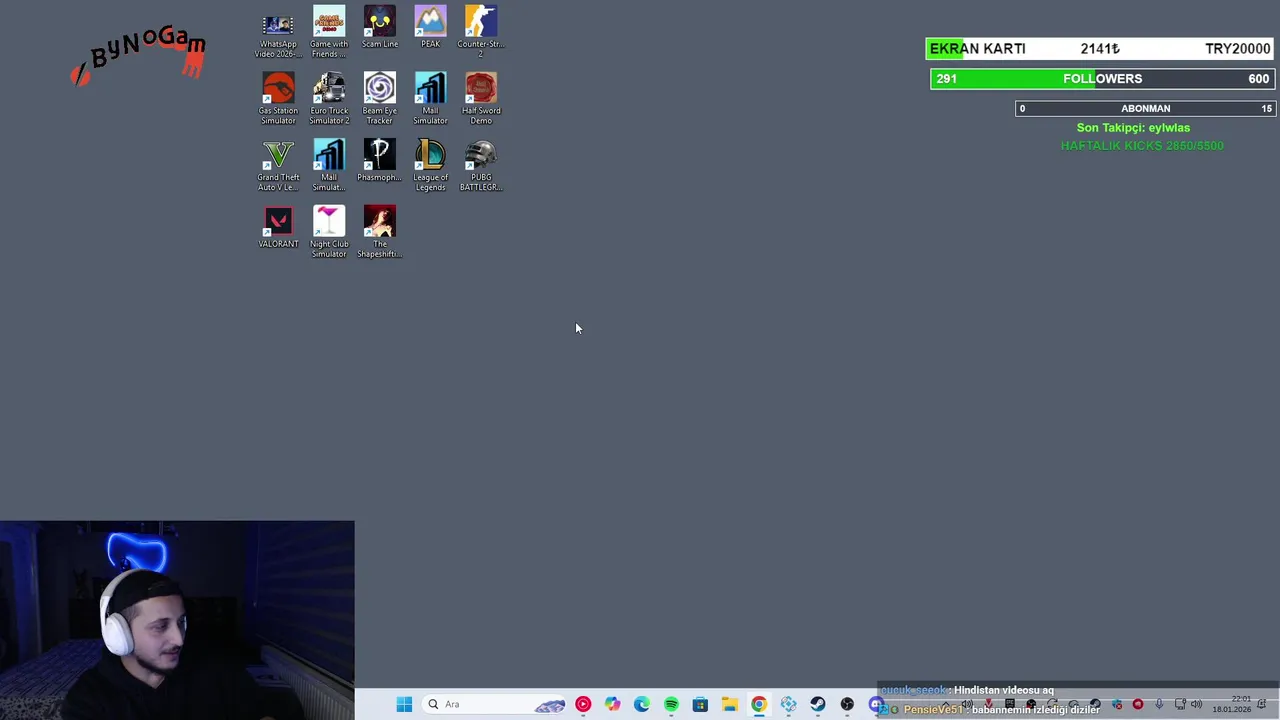
Task: Open Microsoft Store from taskbar
Action: pyautogui.click(x=700, y=704)
